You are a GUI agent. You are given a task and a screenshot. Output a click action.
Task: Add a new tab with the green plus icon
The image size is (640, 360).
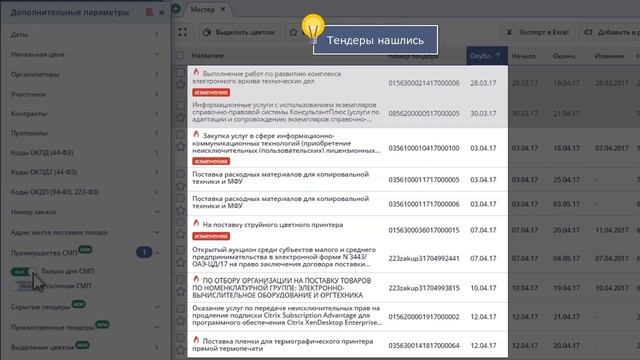176,9
